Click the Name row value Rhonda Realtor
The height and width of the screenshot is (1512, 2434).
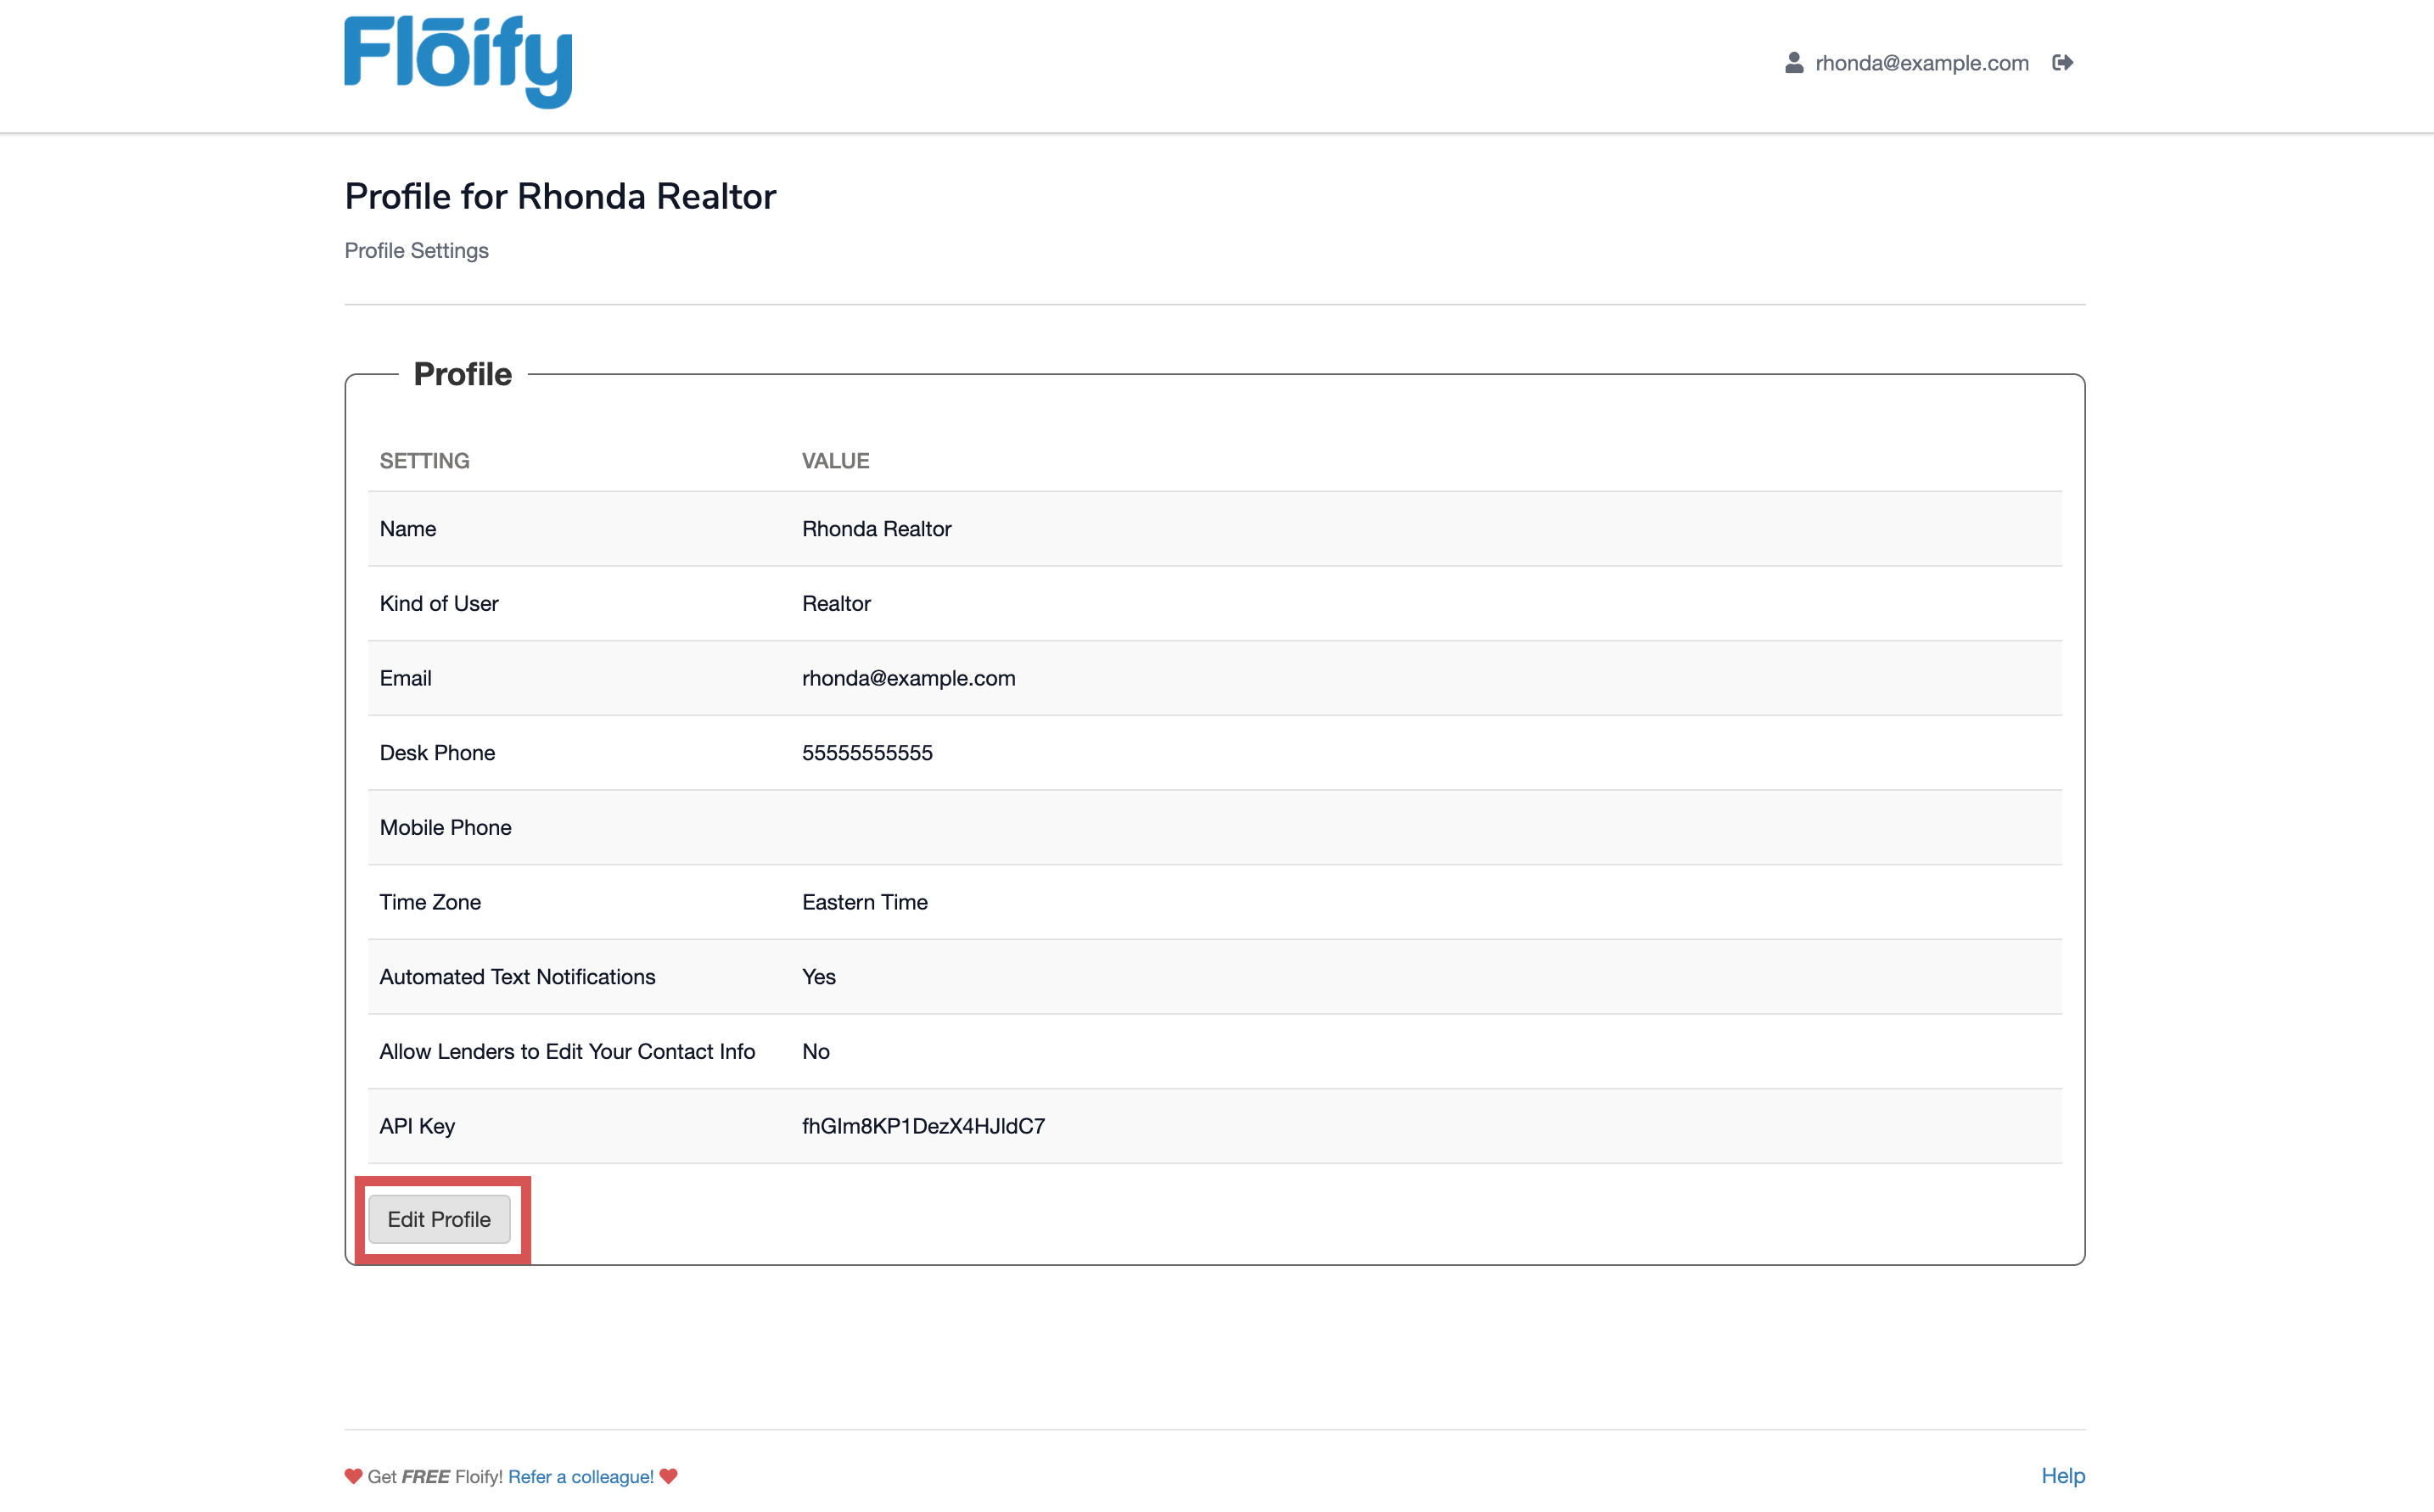[876, 529]
